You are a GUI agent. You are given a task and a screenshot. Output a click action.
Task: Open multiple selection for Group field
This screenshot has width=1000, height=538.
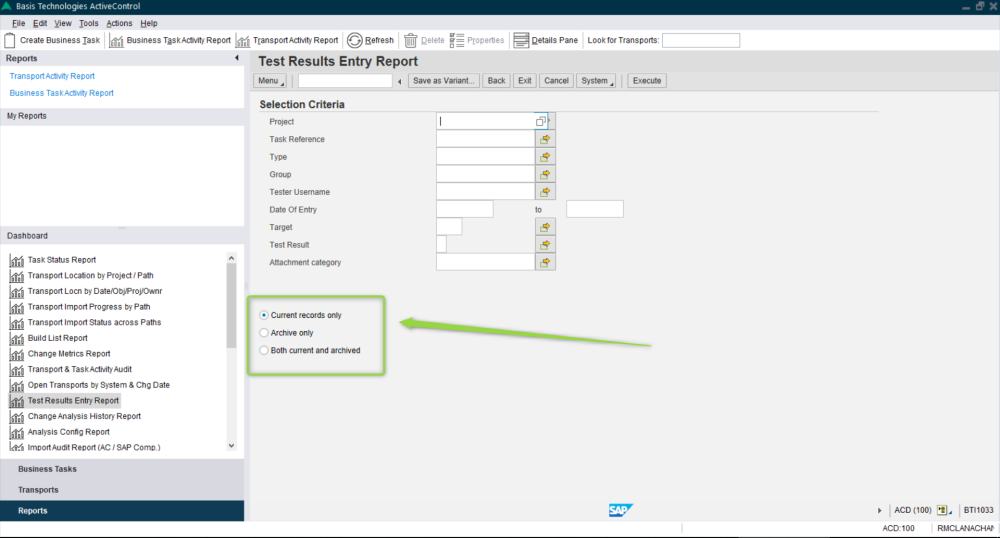pos(545,174)
